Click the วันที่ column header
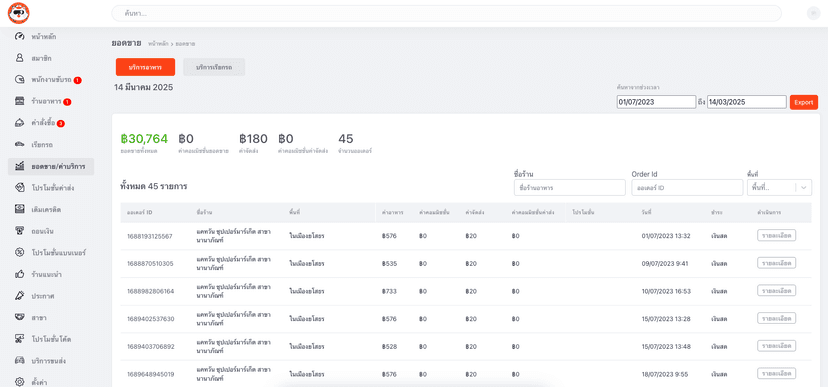The image size is (828, 387). tap(646, 212)
